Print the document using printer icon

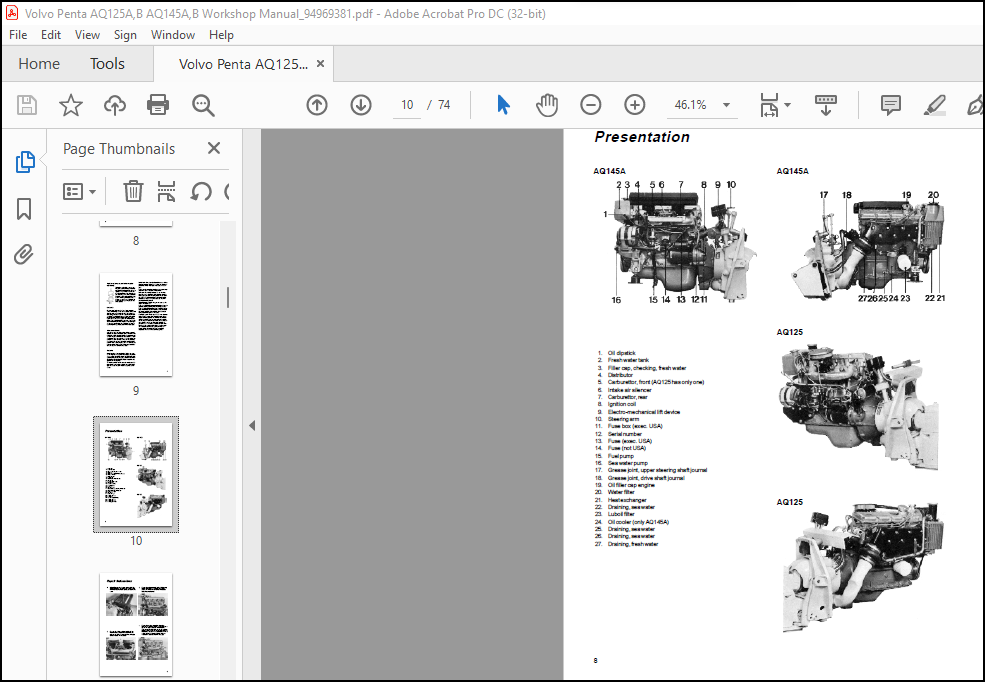click(158, 105)
